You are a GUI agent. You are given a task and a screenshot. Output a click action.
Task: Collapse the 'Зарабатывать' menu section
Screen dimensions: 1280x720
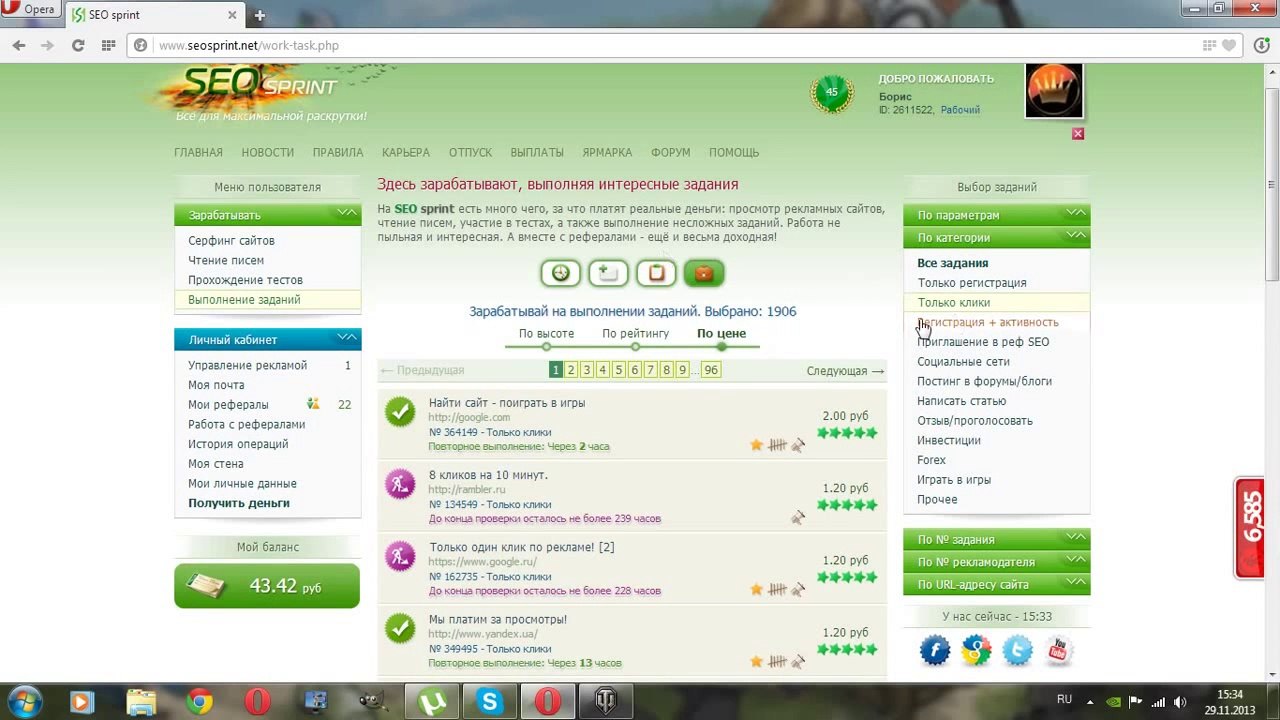pyautogui.click(x=267, y=214)
